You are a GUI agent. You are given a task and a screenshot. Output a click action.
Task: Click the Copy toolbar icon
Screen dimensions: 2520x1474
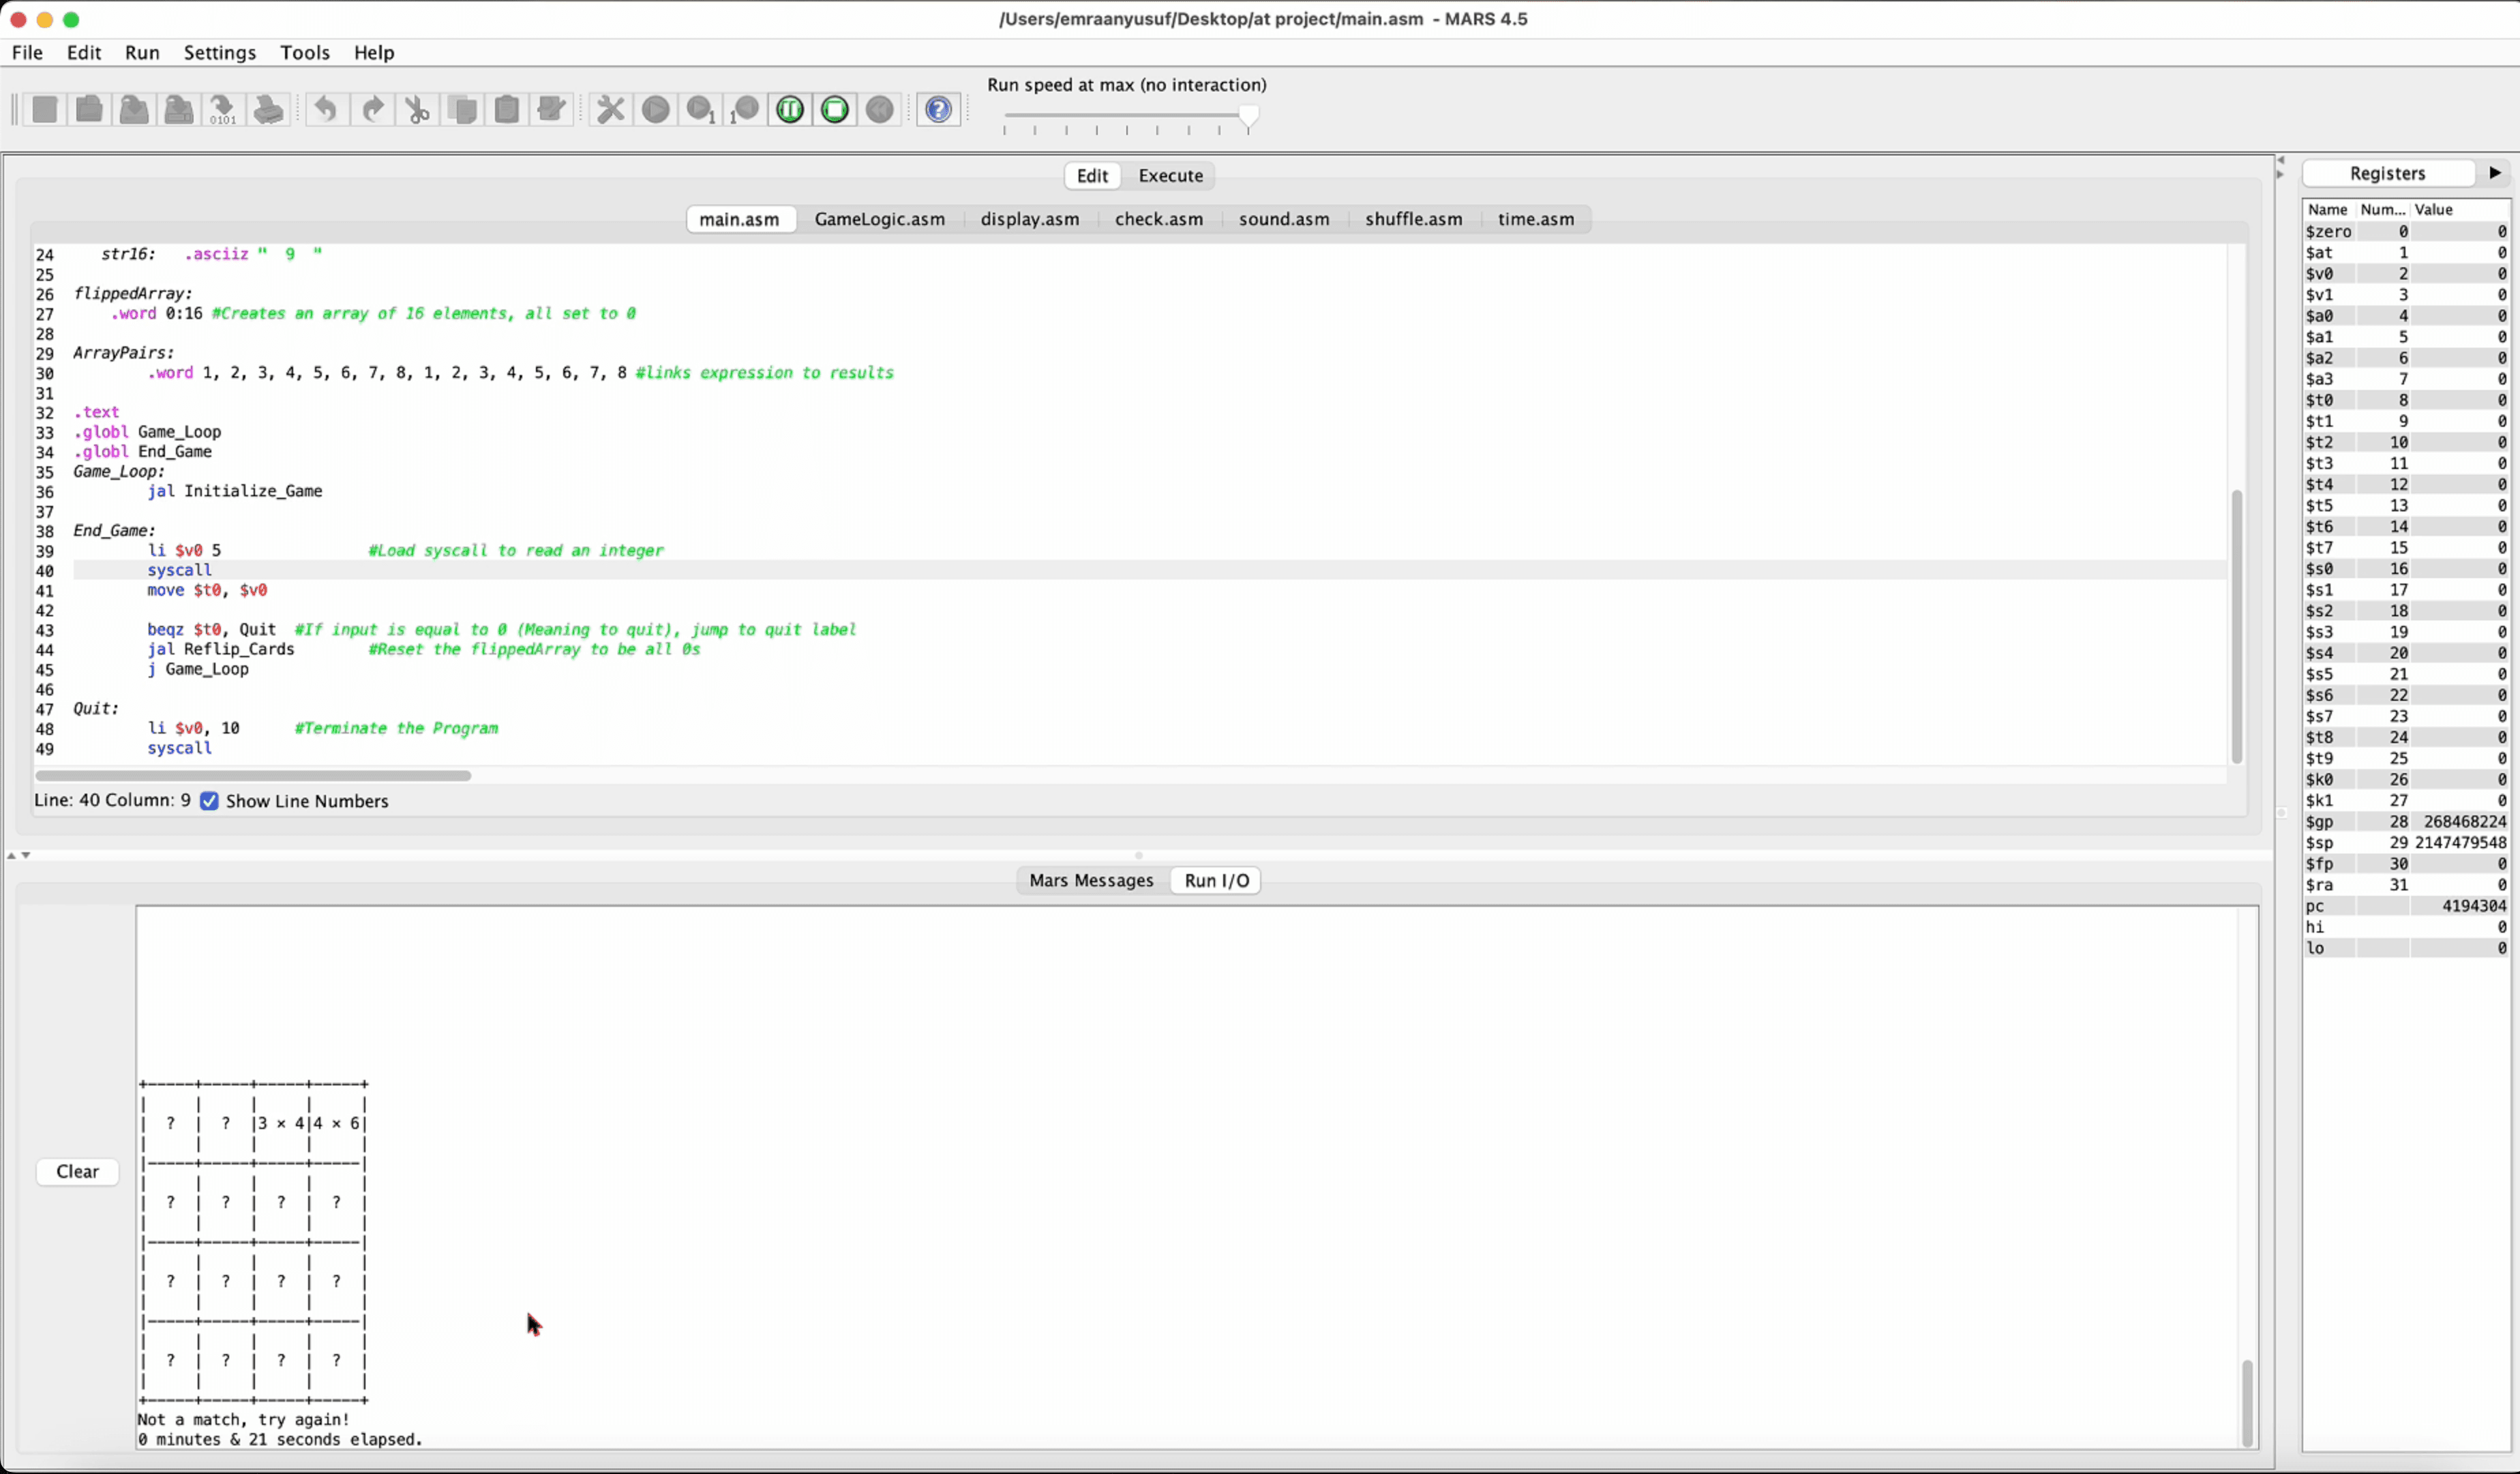(462, 109)
